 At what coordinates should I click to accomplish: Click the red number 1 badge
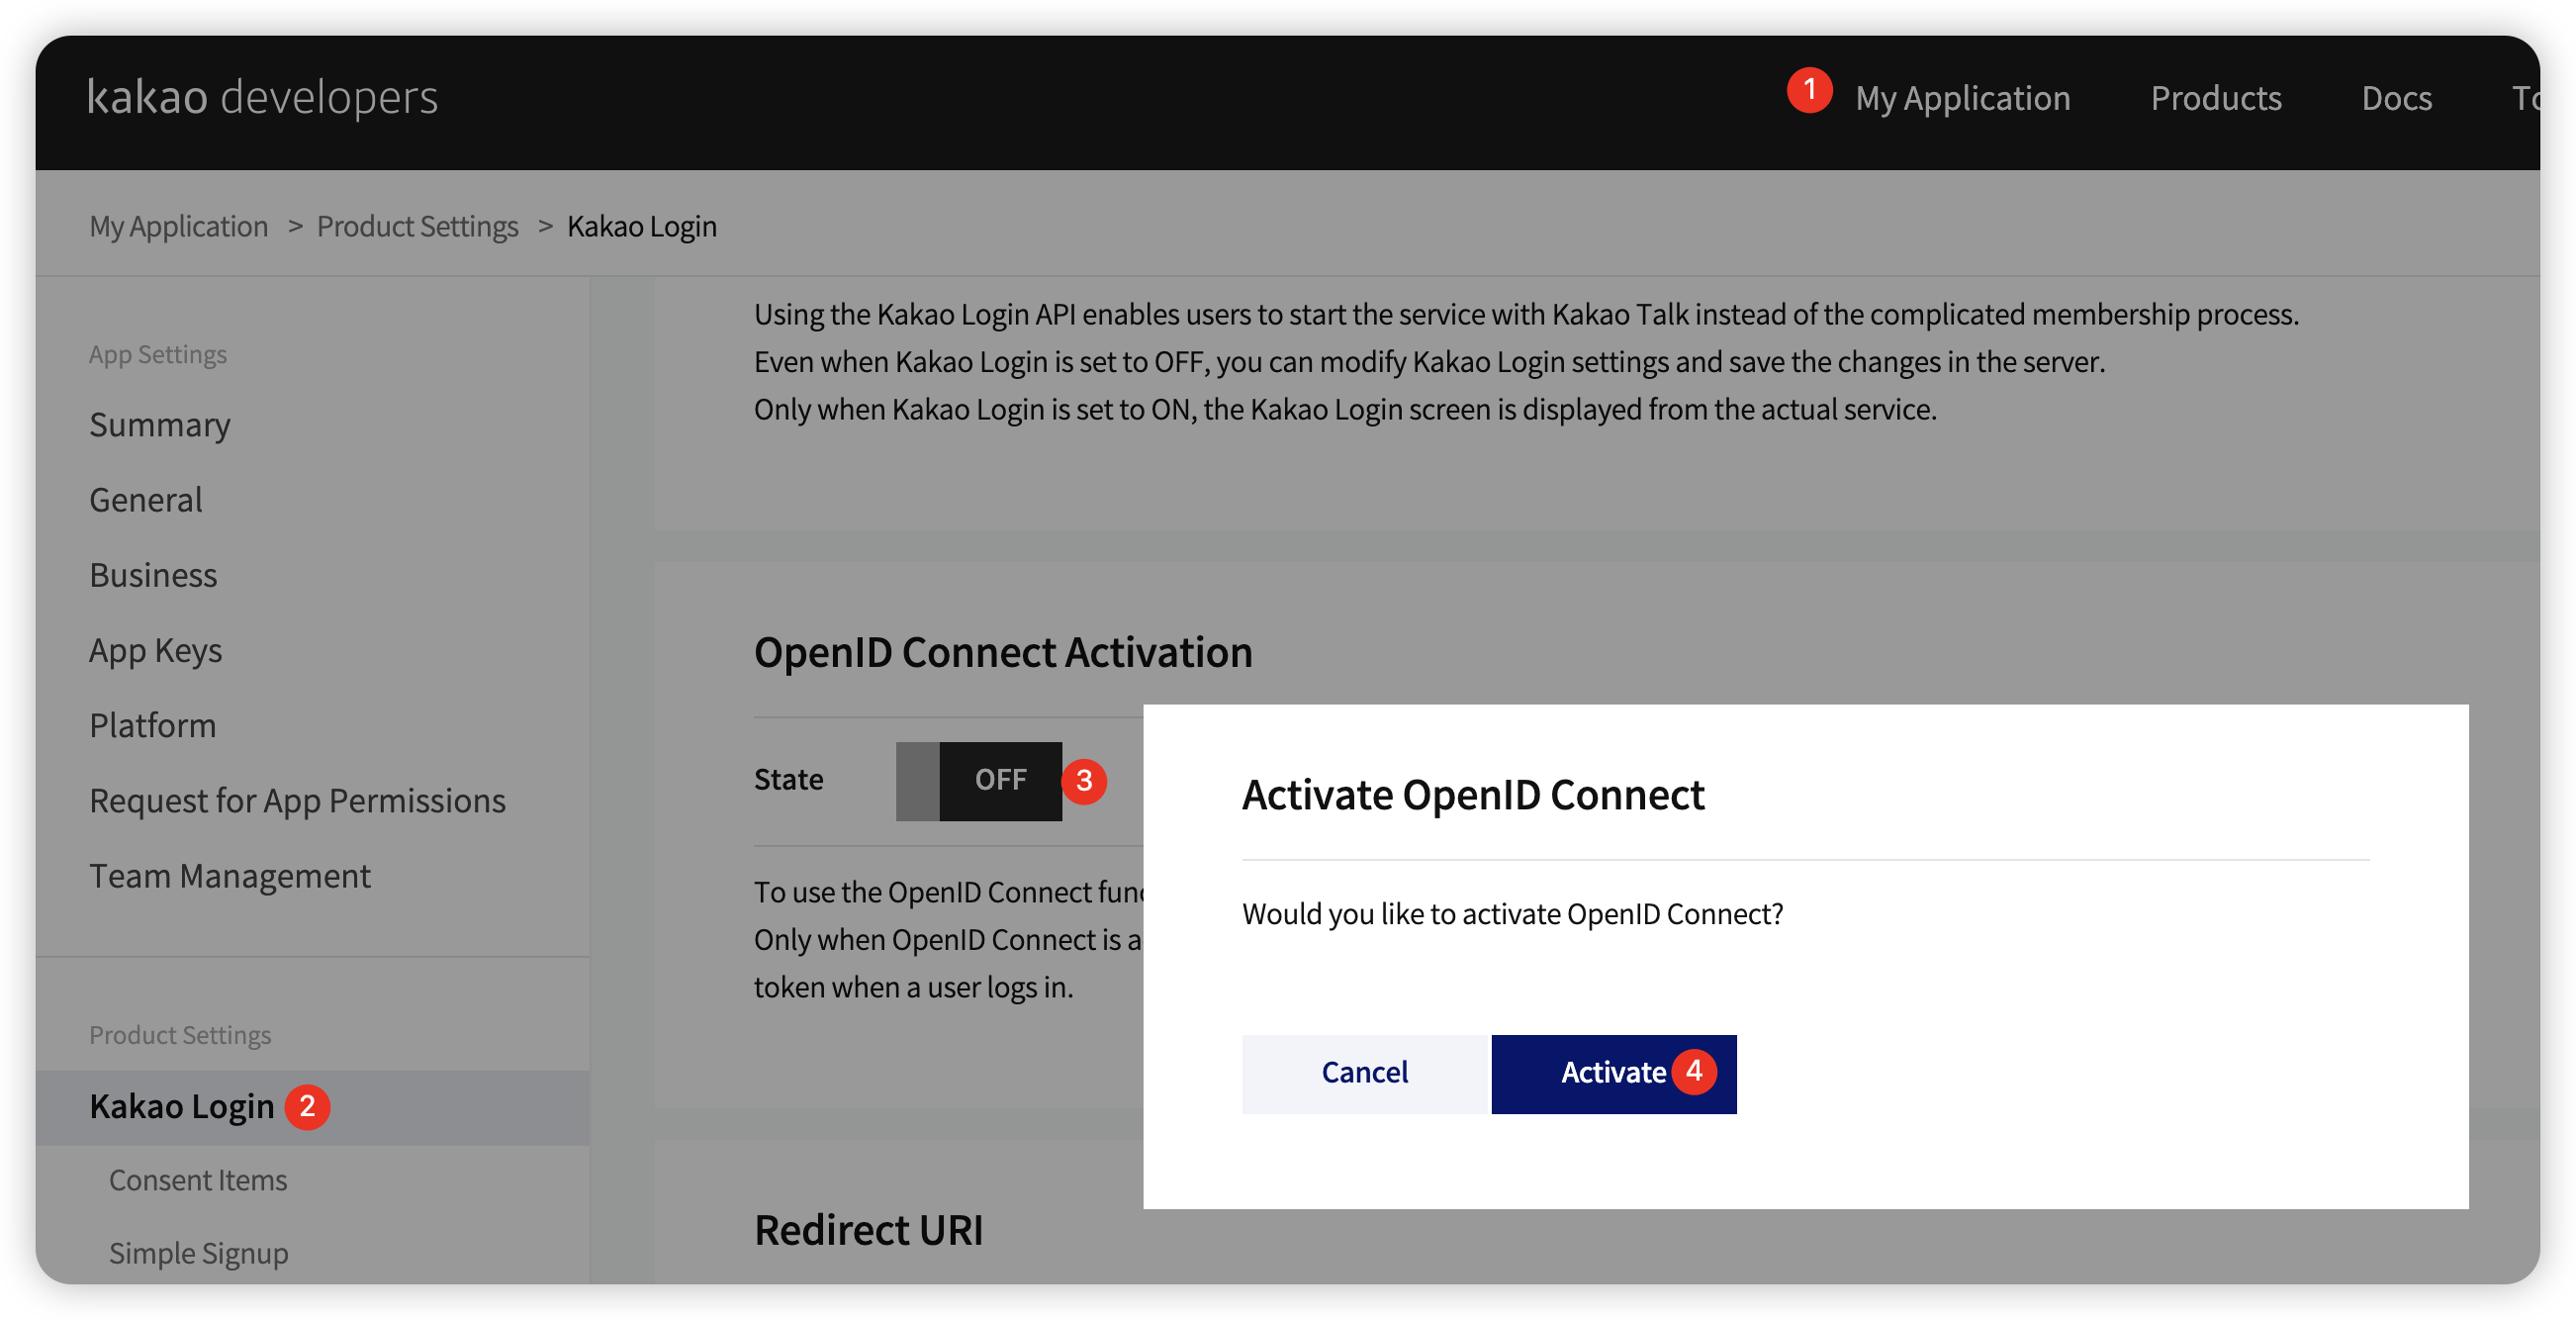coord(1809,90)
